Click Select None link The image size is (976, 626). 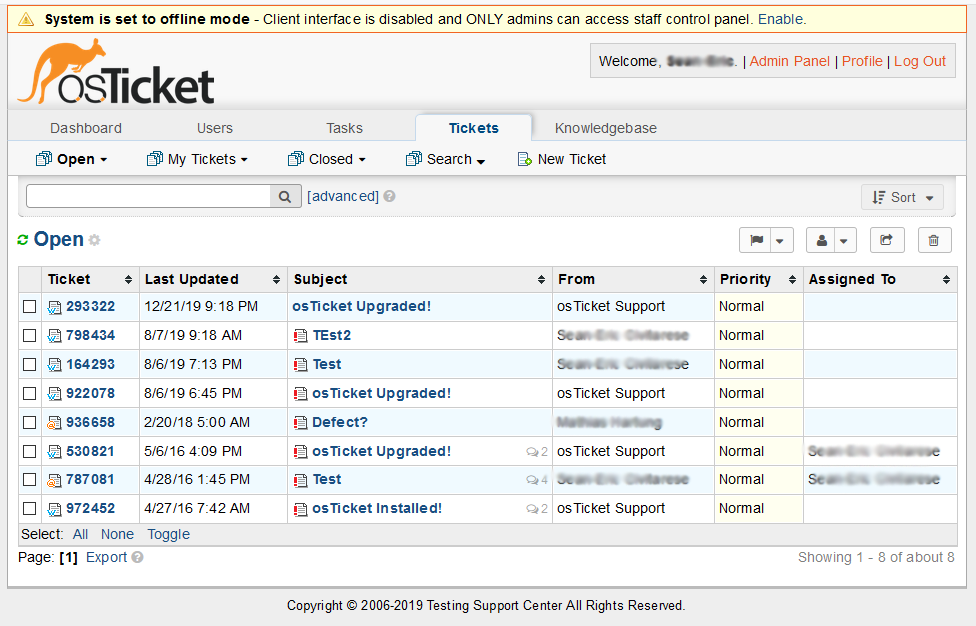click(x=117, y=535)
